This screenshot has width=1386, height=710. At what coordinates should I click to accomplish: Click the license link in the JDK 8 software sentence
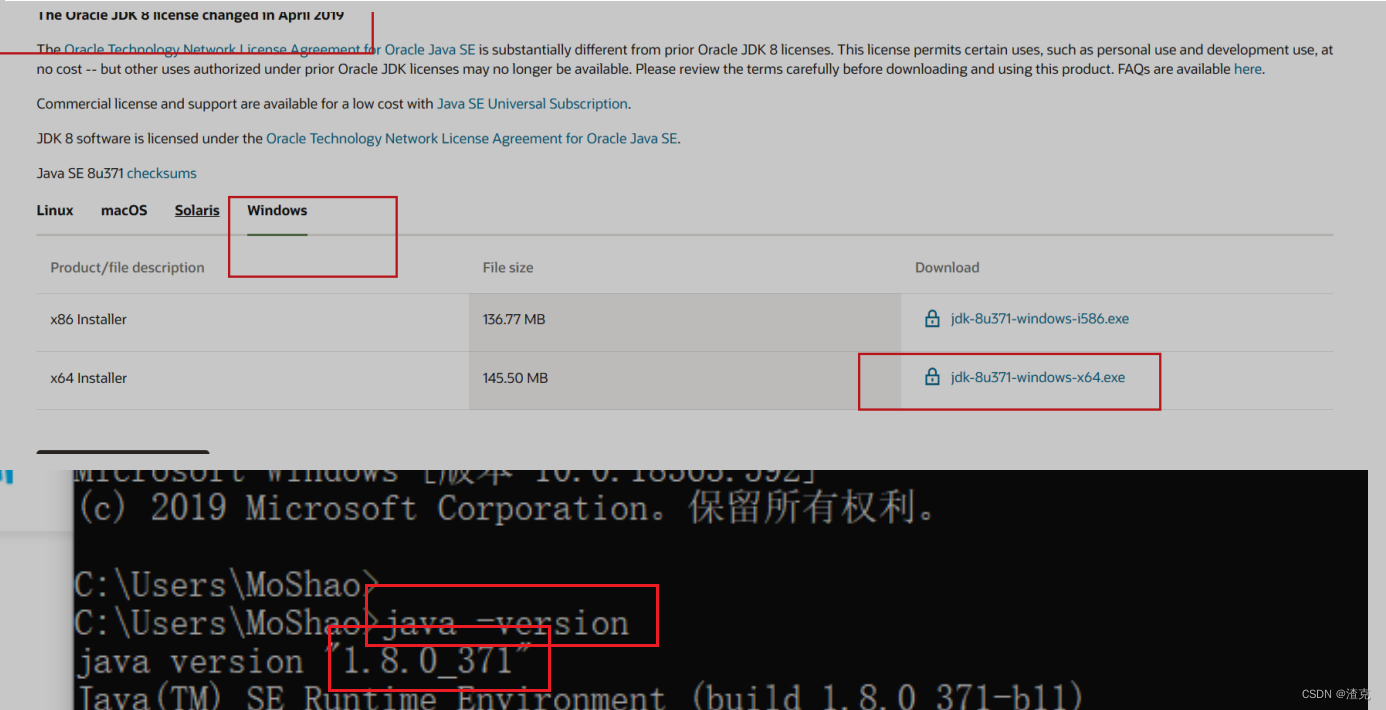click(x=470, y=138)
